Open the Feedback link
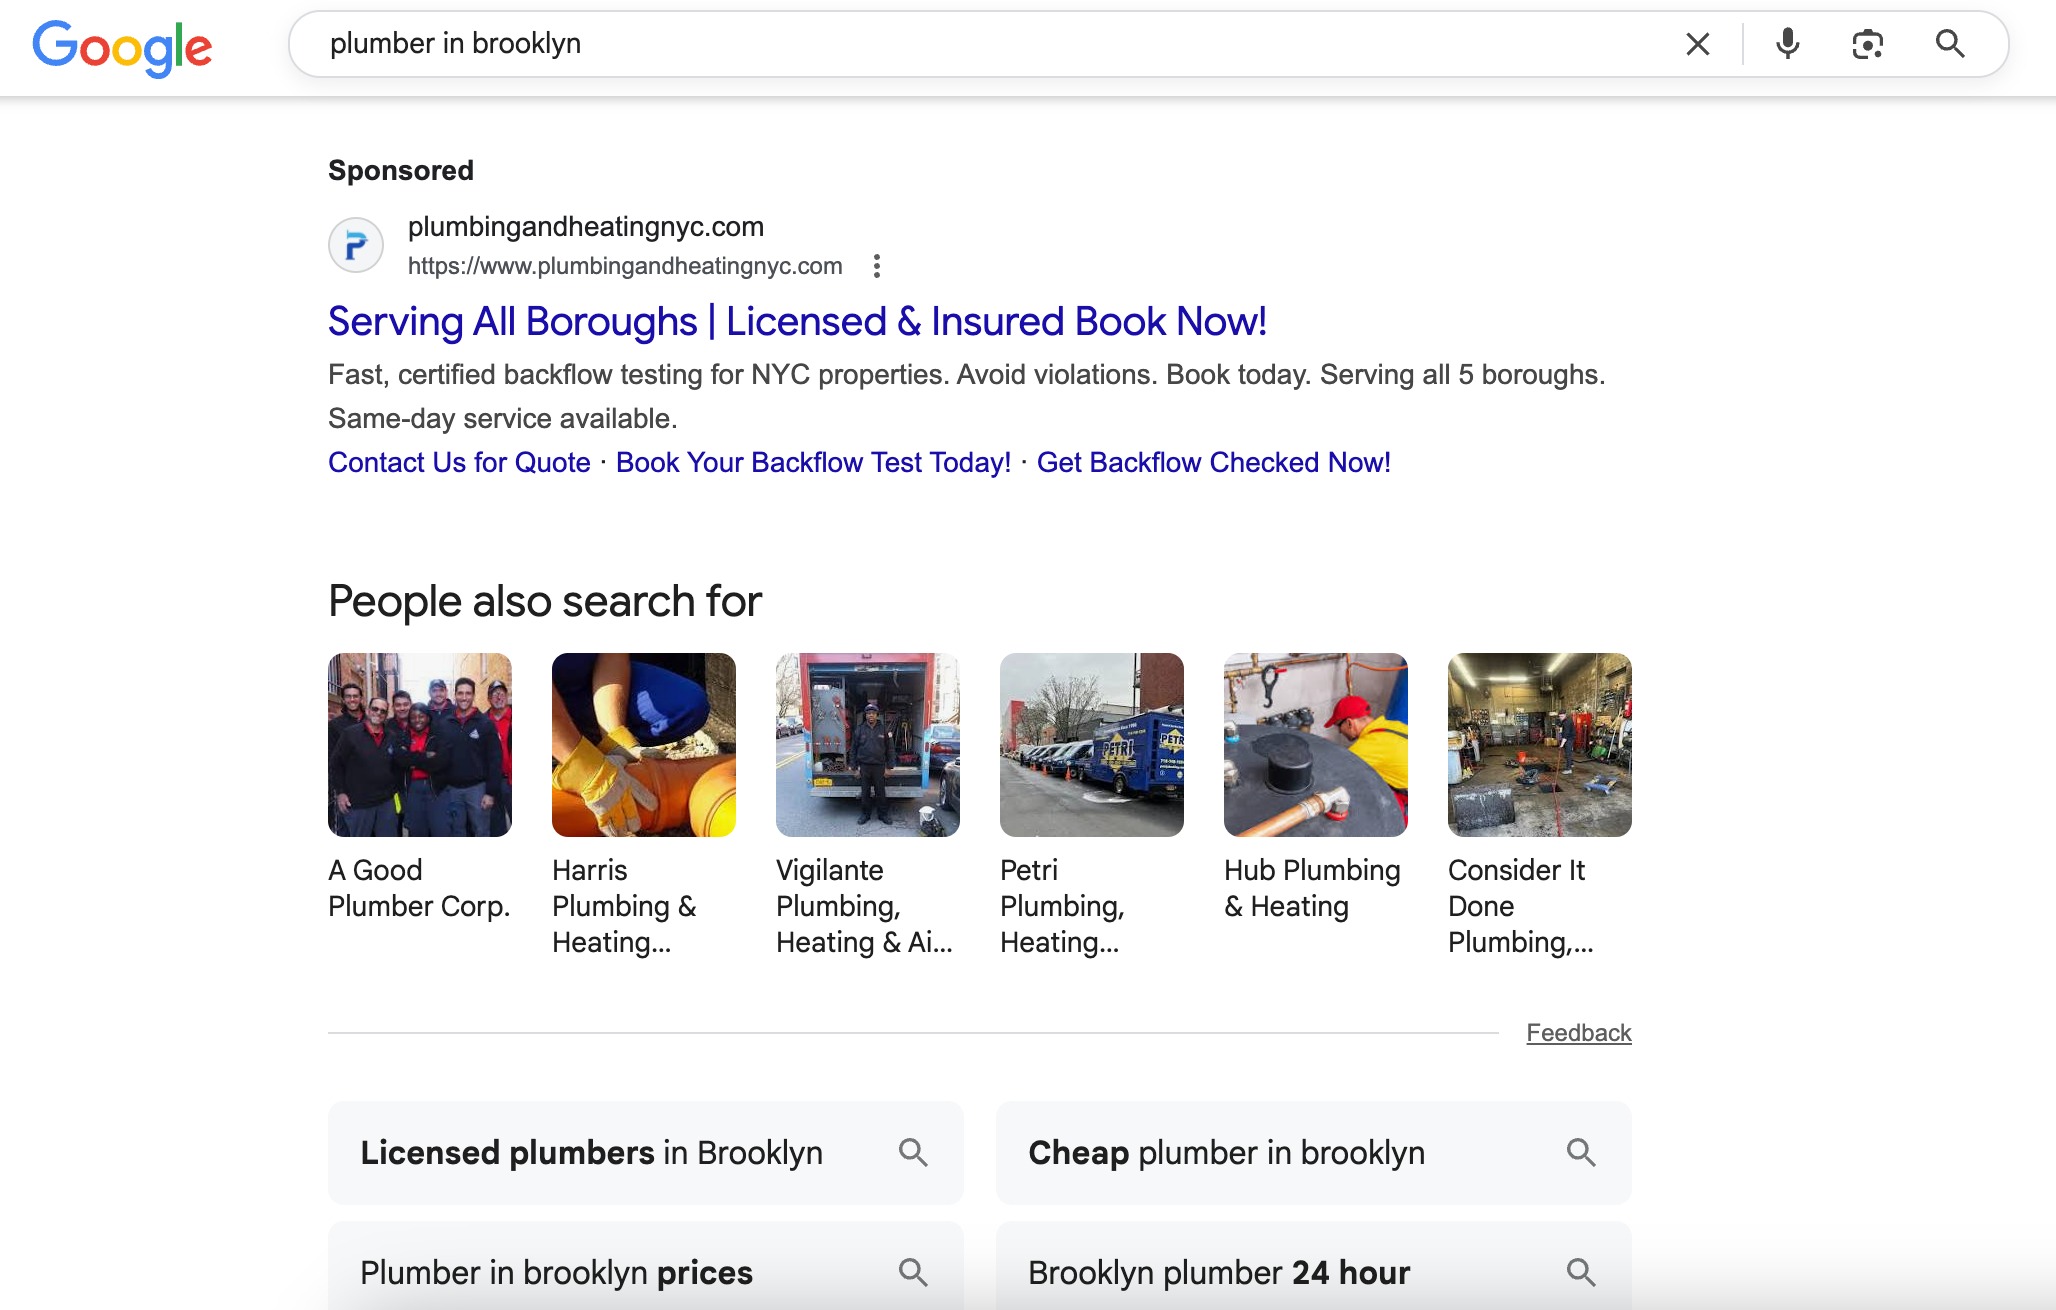Screen dimensions: 2056x1310 tap(1578, 1033)
